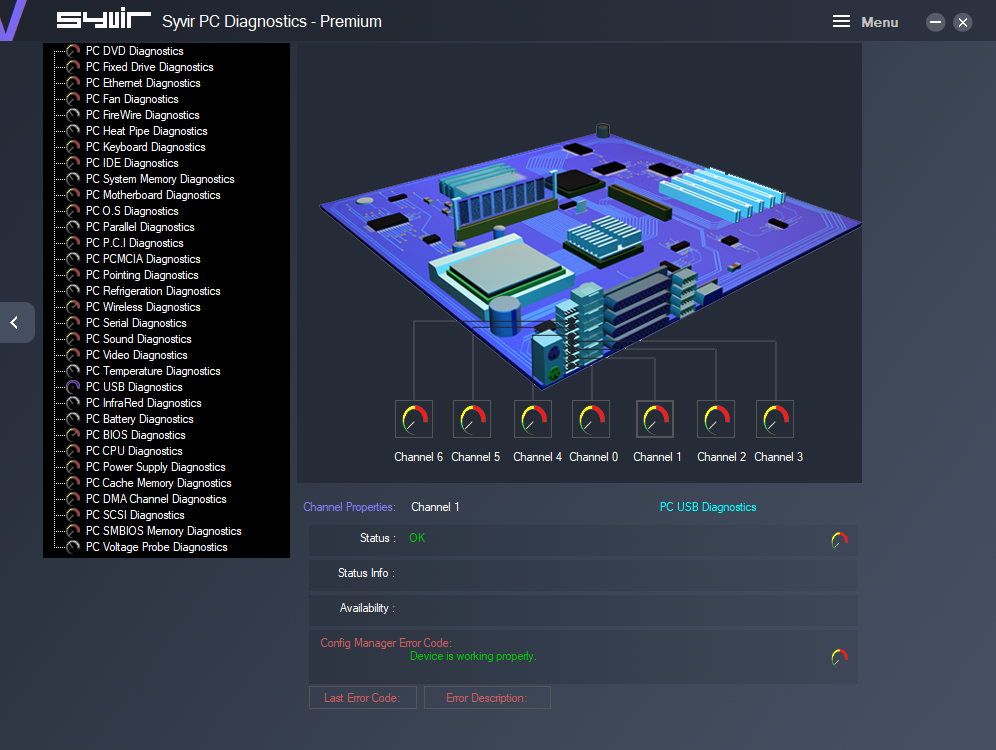996x750 pixels.
Task: Click gauge icon beside PC DVD Diagnostics
Action: point(74,51)
